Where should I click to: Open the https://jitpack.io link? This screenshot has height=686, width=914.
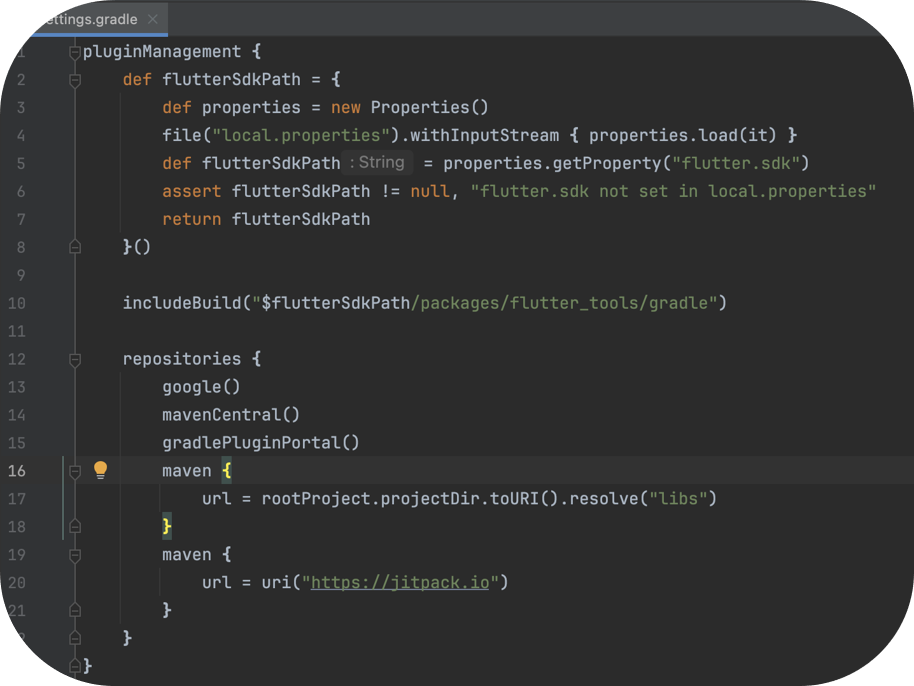pos(400,582)
